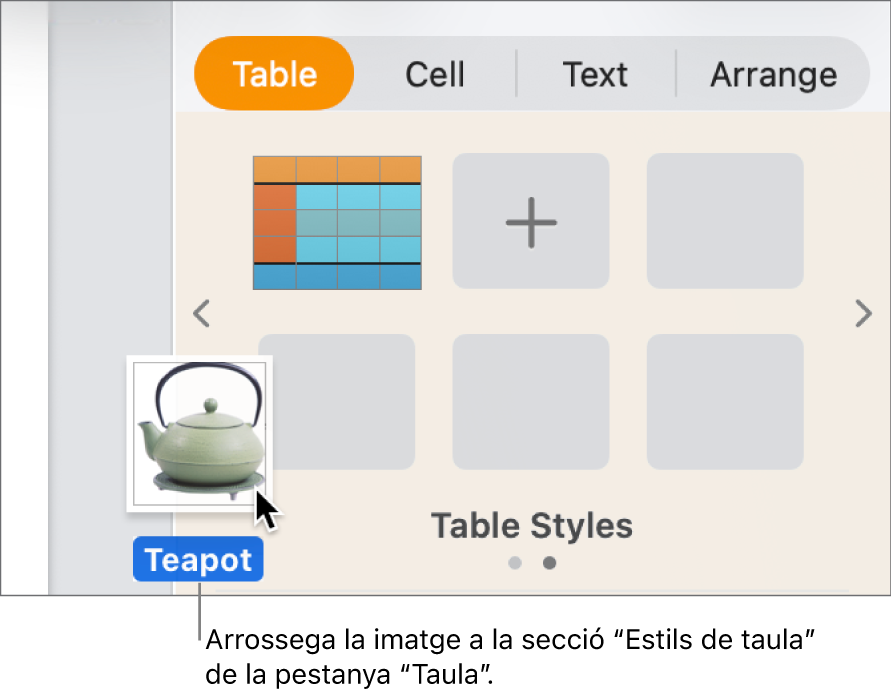
Task: Activate the highlighted Table tab toggle
Action: (x=273, y=73)
